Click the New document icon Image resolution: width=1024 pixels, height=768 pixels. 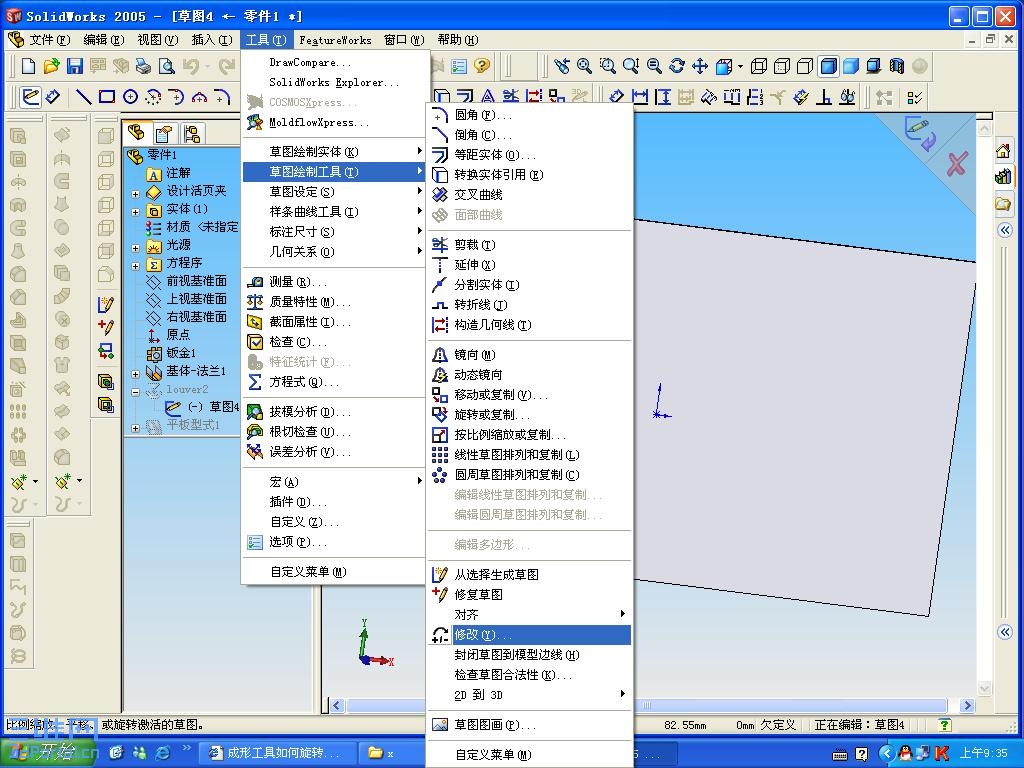click(28, 66)
